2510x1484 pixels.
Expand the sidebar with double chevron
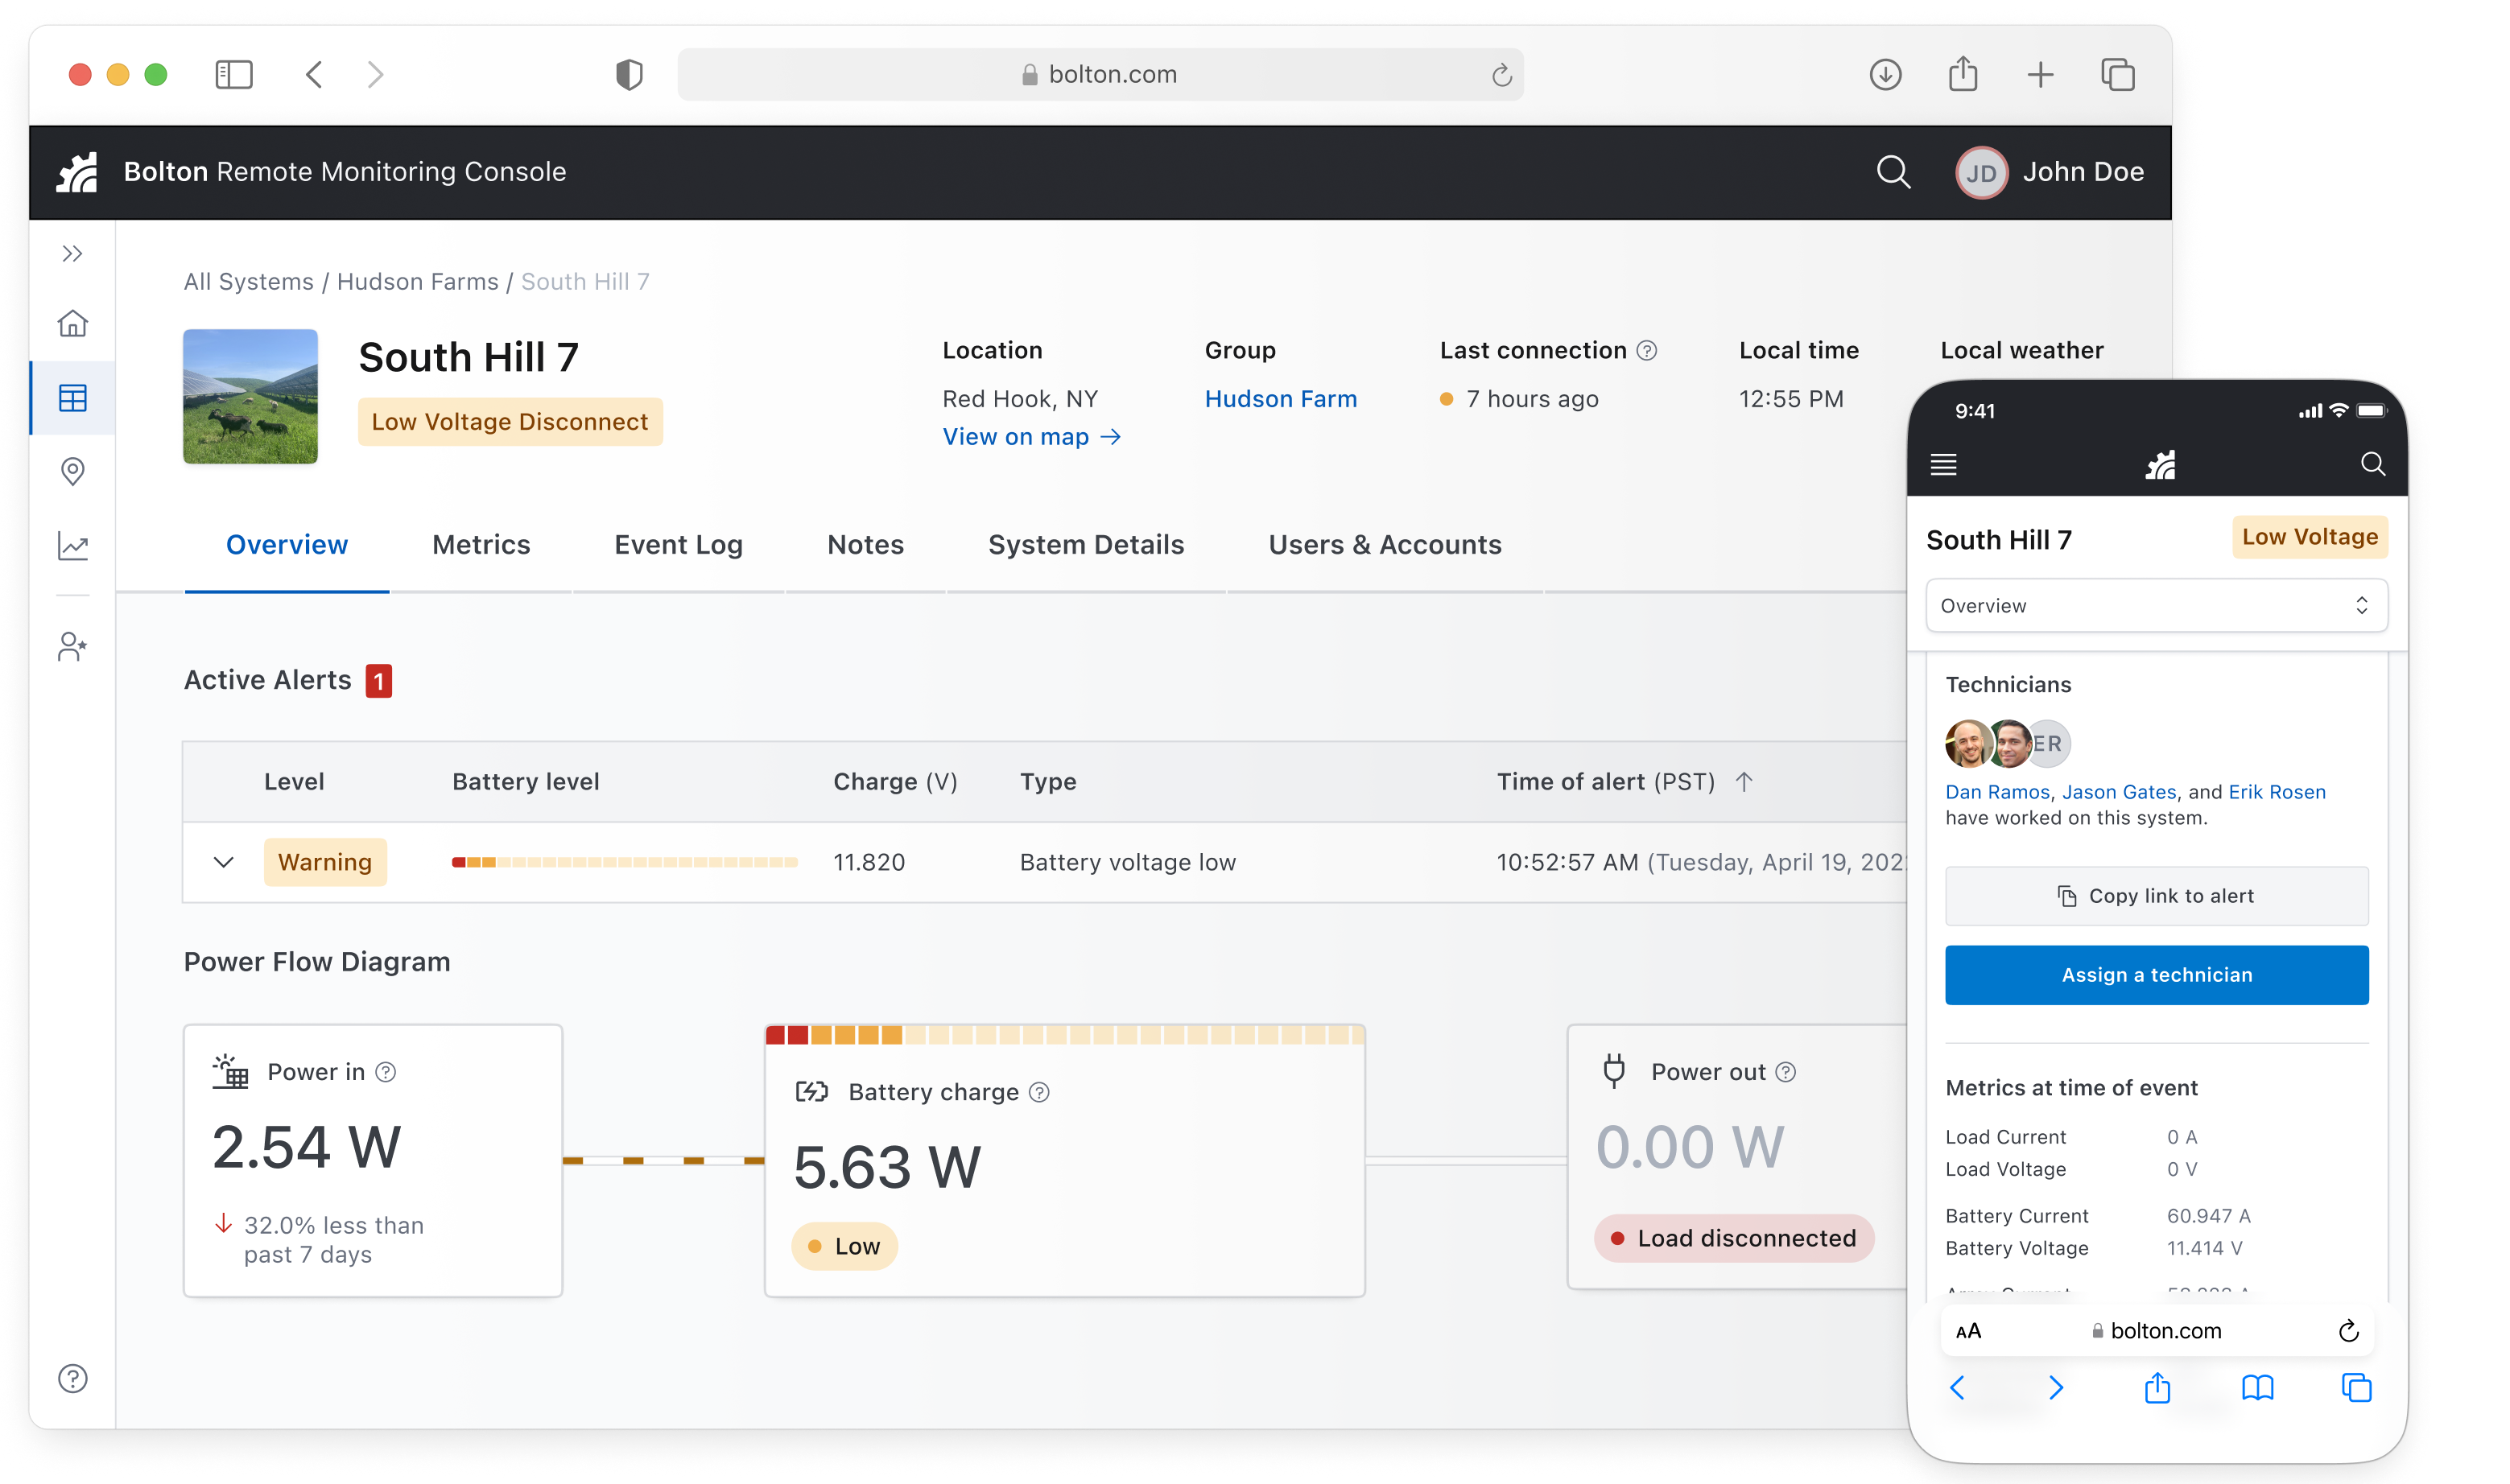click(73, 254)
